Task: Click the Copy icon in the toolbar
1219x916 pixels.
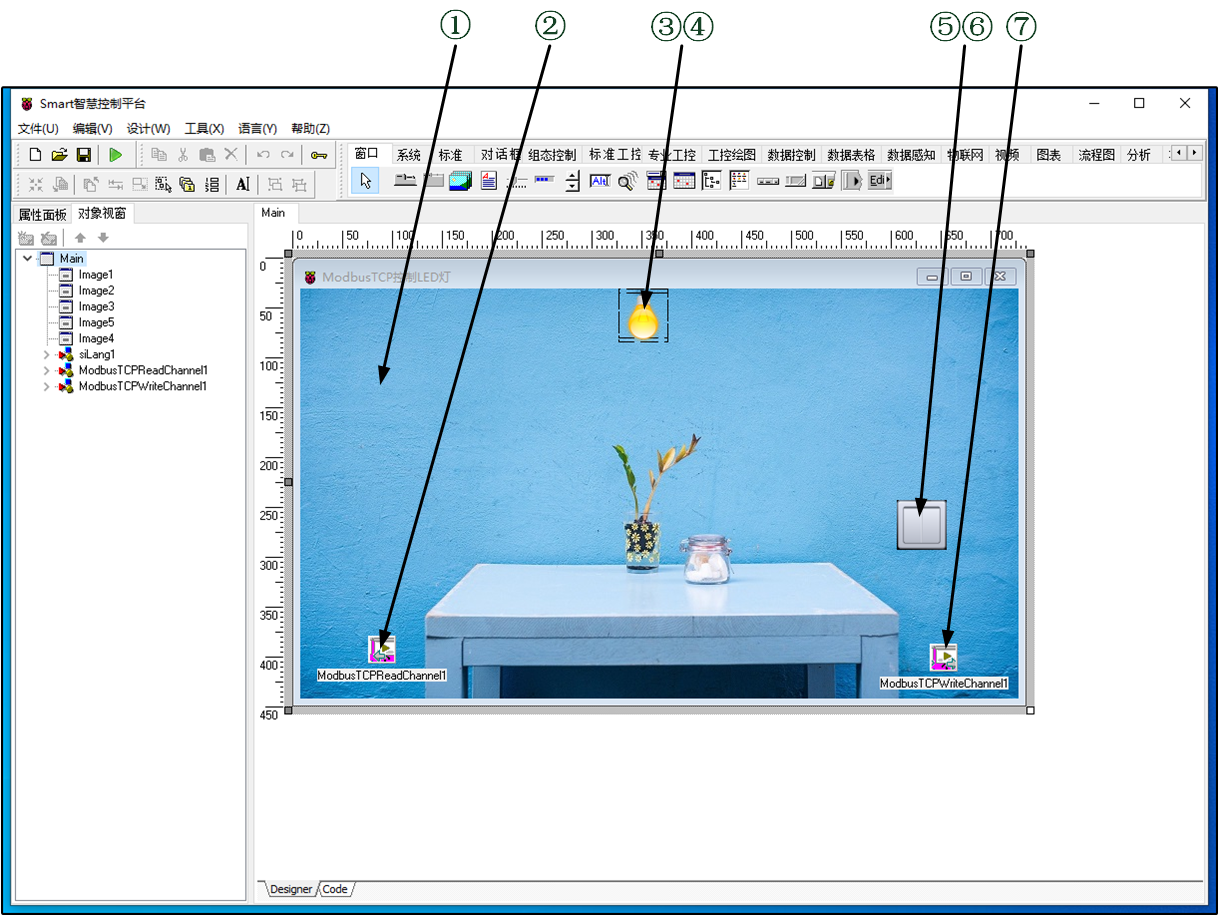Action: click(x=159, y=155)
